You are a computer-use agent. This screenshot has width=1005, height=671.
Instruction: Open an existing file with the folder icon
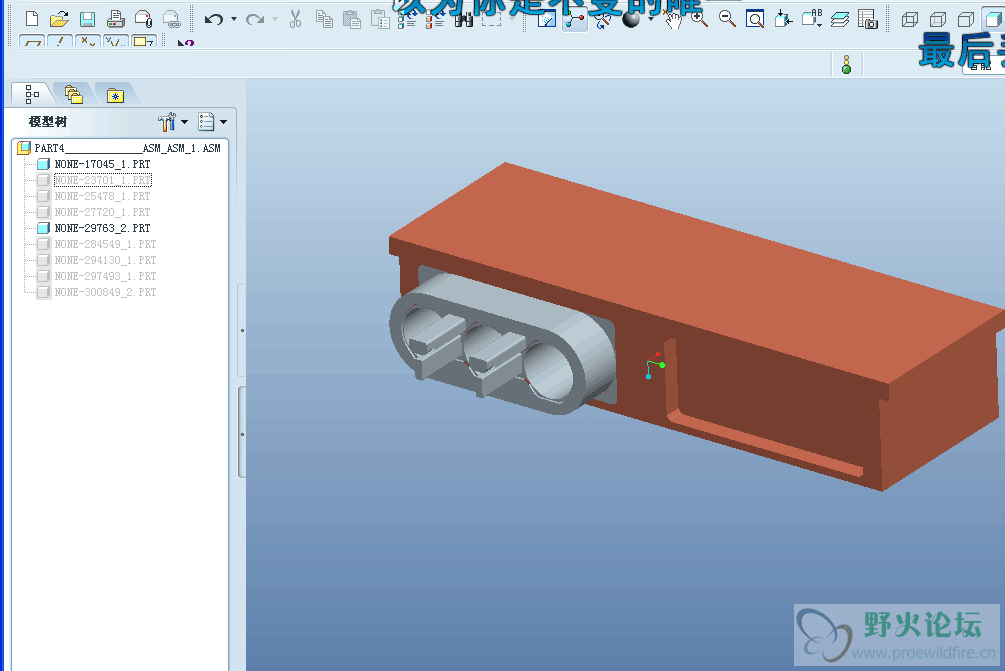[x=59, y=19]
